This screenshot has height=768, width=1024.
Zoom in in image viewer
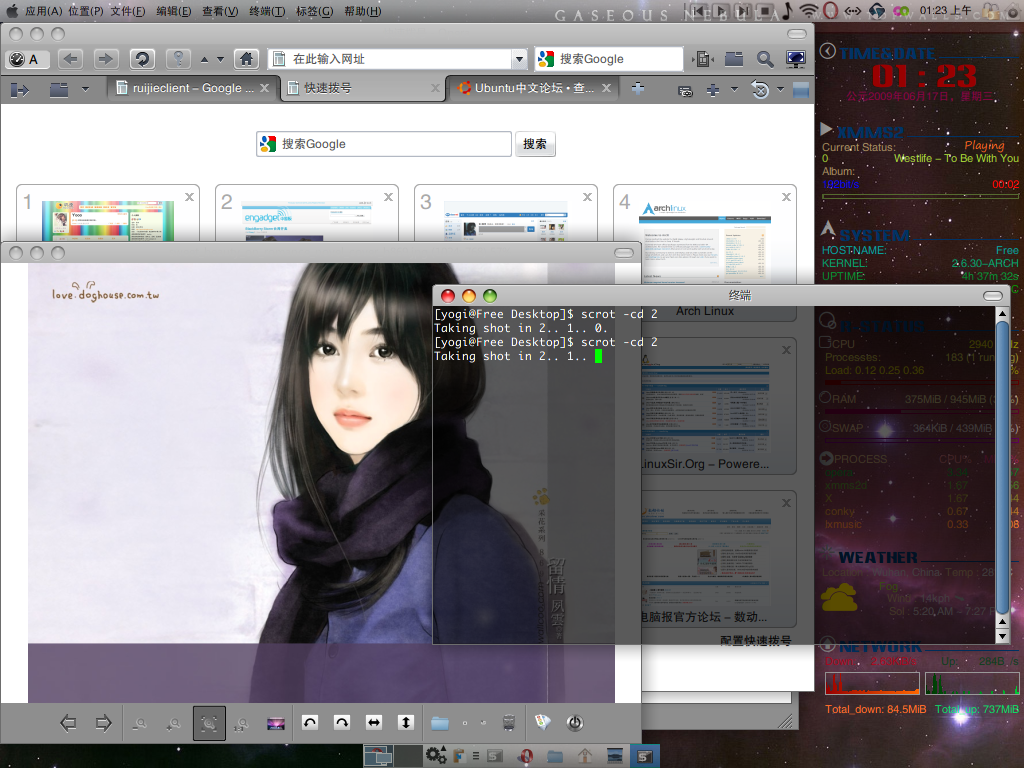[x=174, y=724]
